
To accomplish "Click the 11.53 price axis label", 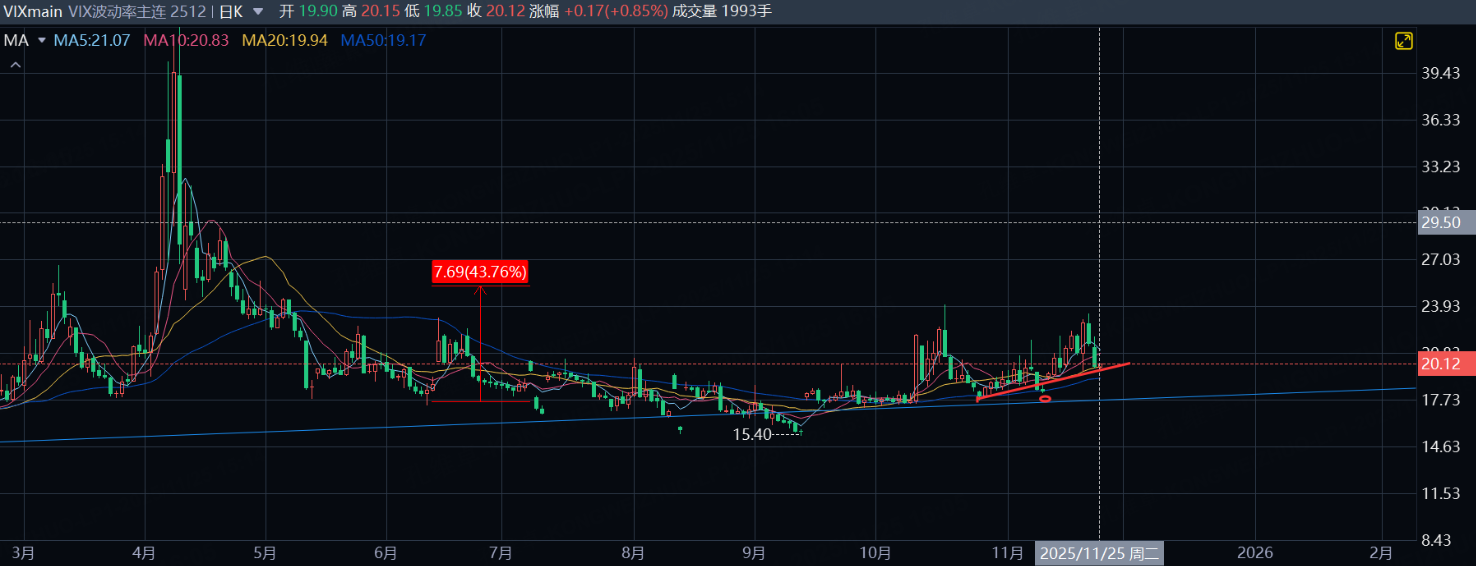I will 1441,493.
